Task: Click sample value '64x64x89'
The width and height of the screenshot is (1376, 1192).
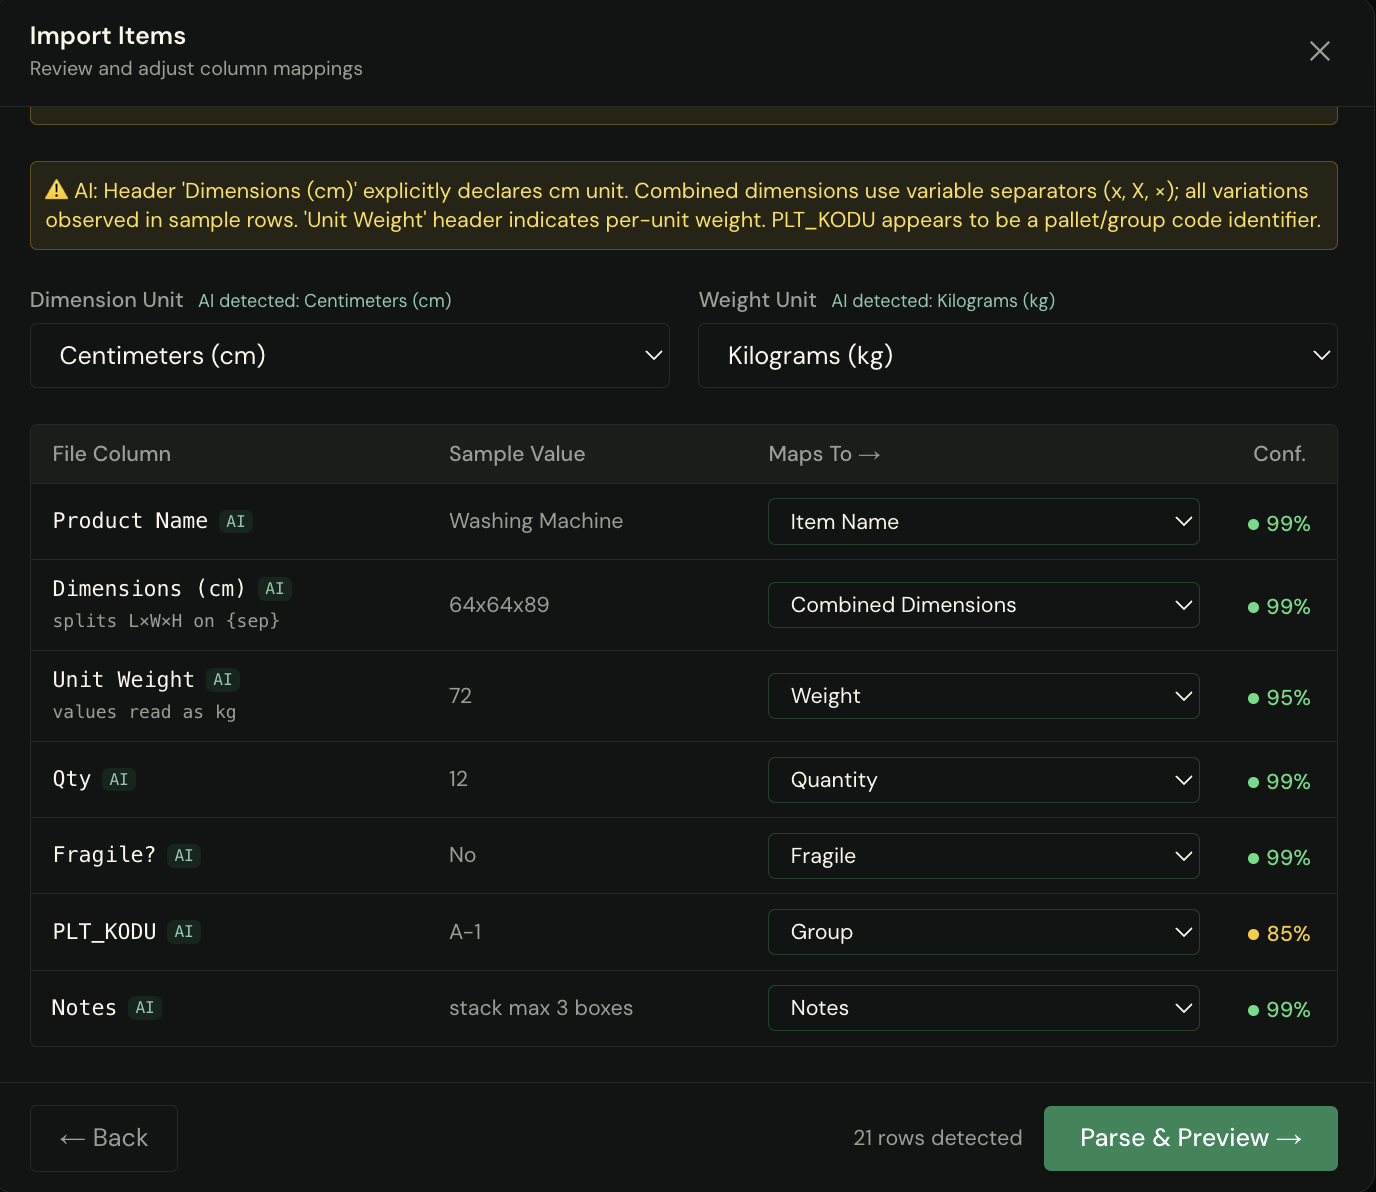Action: (x=499, y=605)
